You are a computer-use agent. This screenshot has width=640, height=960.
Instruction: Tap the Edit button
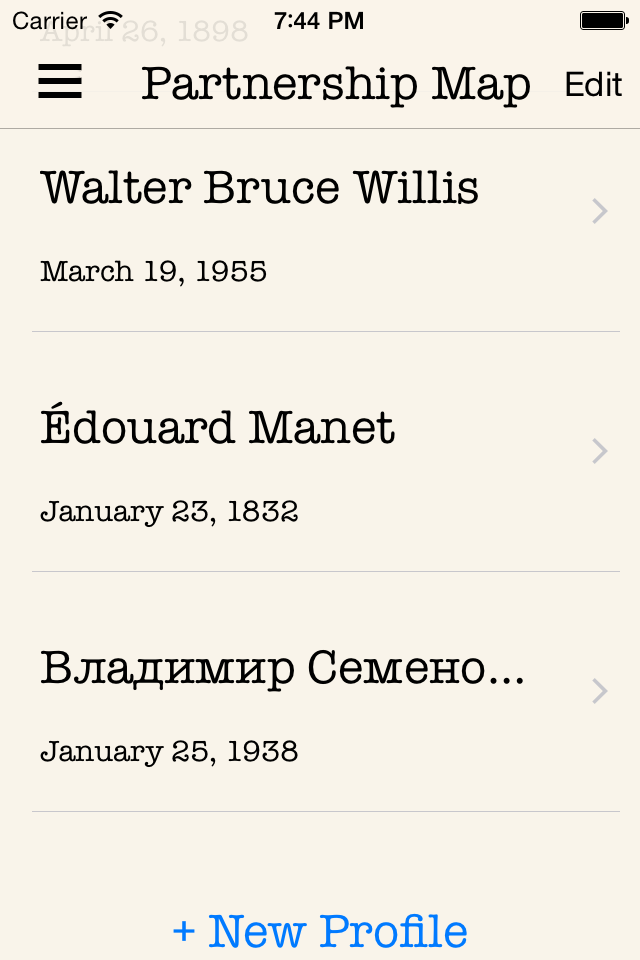[x=593, y=84]
